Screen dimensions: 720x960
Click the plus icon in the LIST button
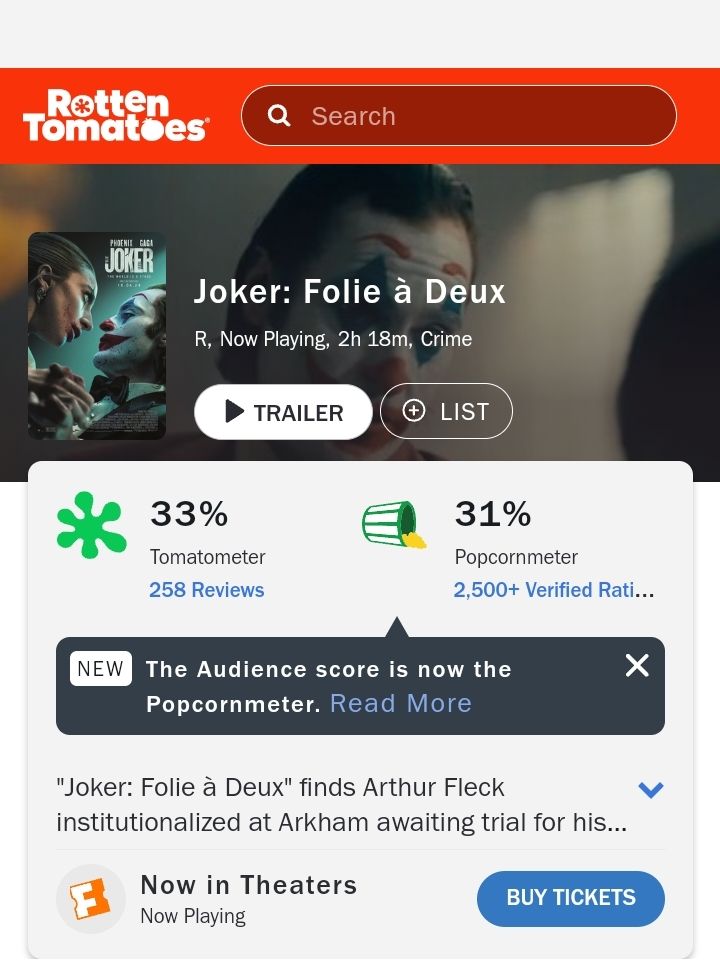(414, 411)
